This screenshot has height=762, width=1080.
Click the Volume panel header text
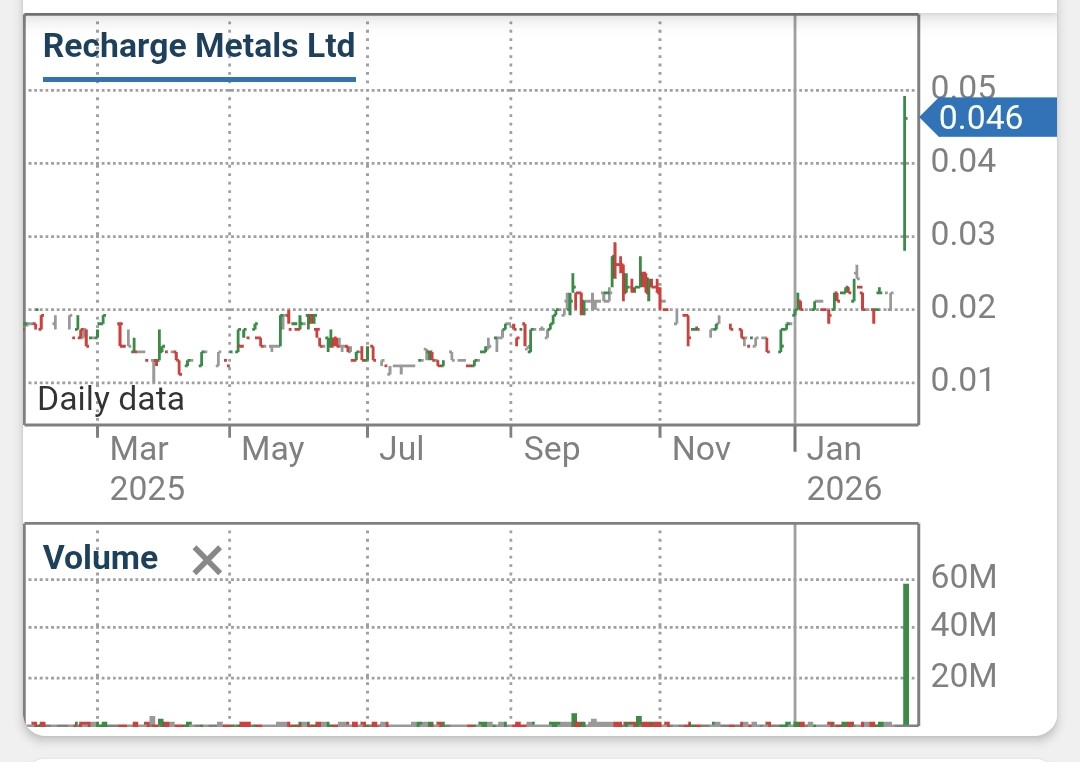click(100, 558)
